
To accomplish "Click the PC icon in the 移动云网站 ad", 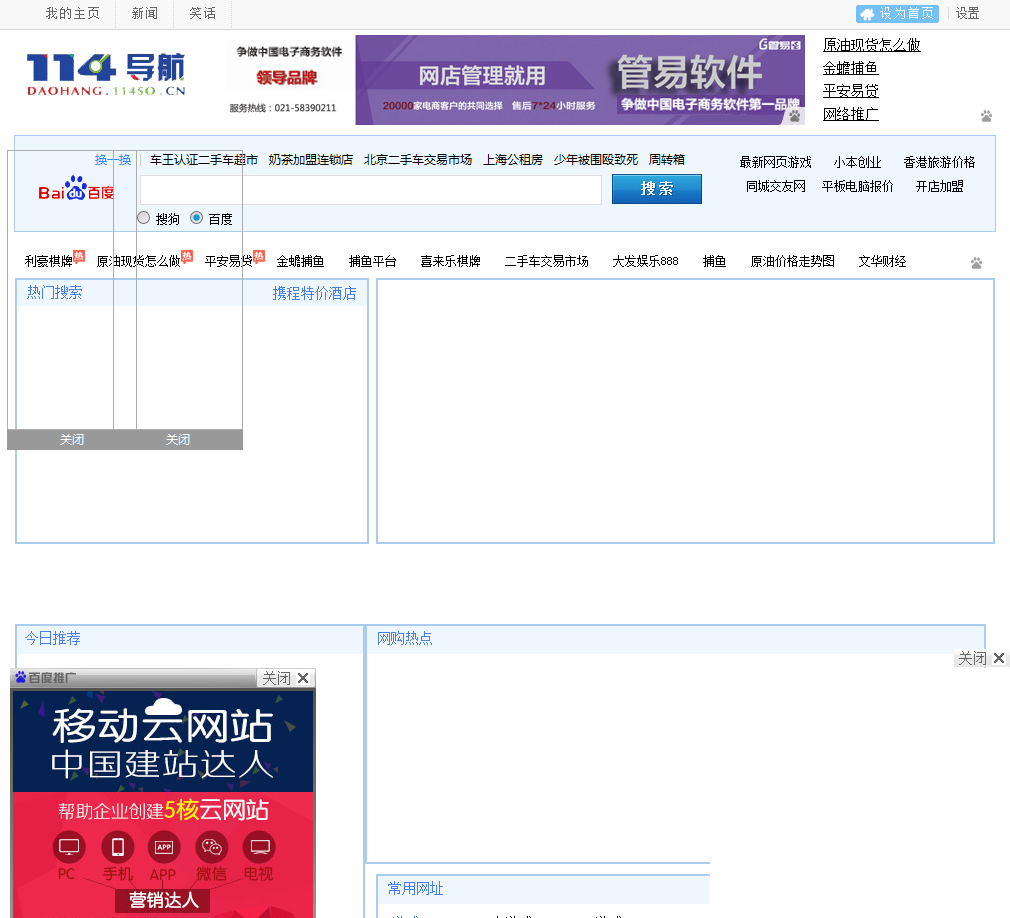I will [x=69, y=847].
